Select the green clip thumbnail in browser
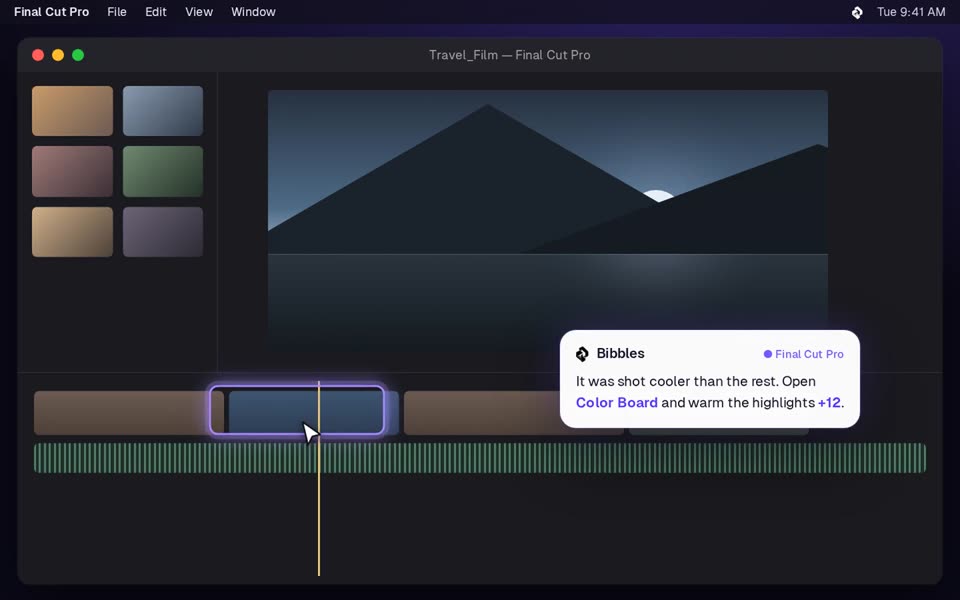960x600 pixels. tap(163, 171)
